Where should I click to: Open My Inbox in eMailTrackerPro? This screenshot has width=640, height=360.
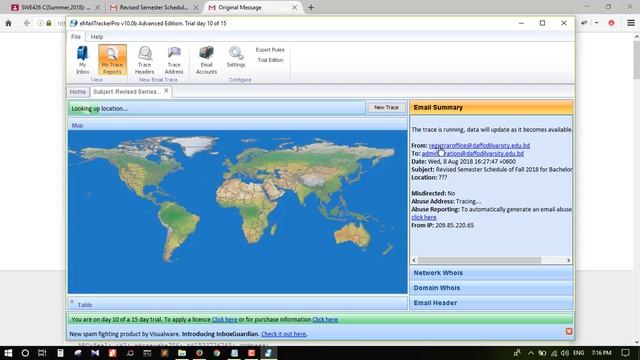coord(82,60)
